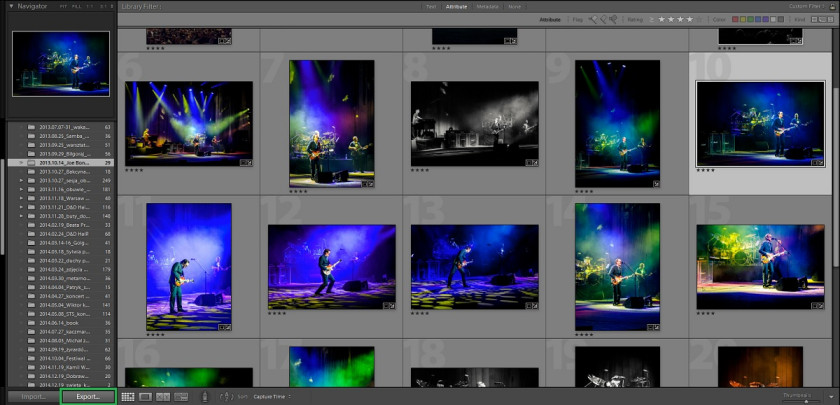This screenshot has height=405, width=840.
Task: Click the Navigator preview image
Action: pos(61,64)
